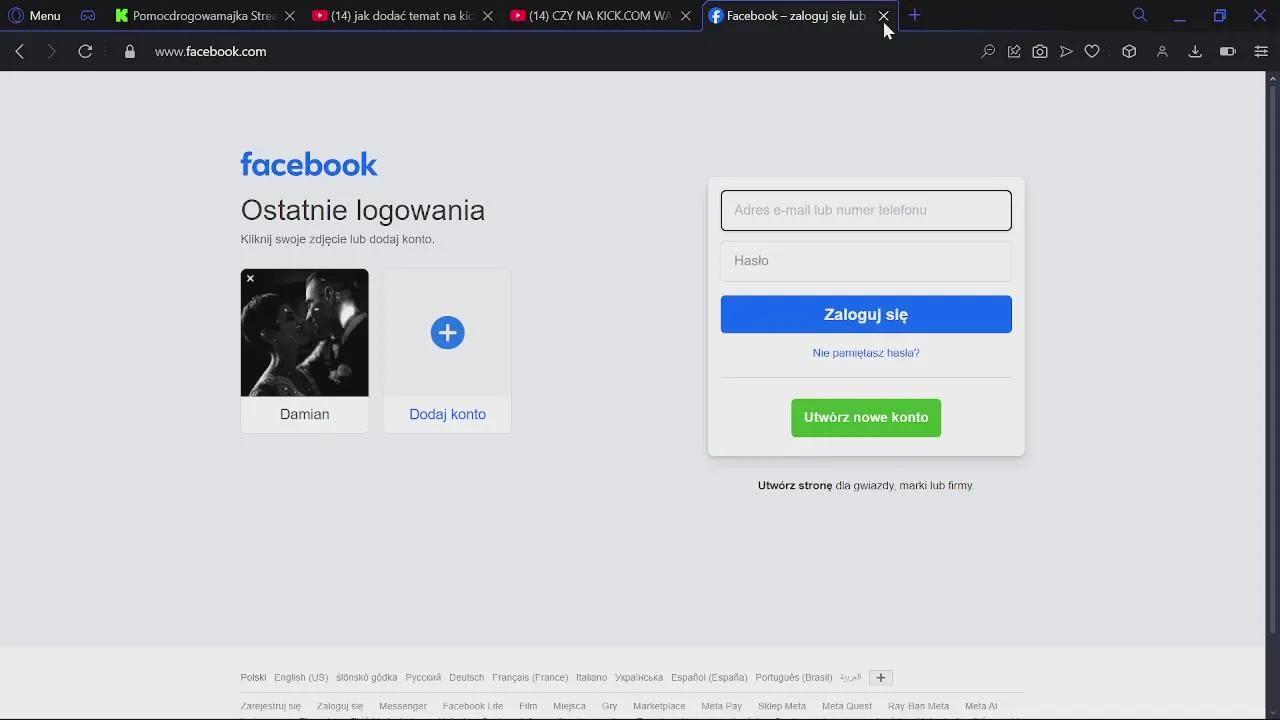Screen dimensions: 1280x720
Task: Open the Zarejestruj się footer link
Action: pyautogui.click(x=270, y=706)
